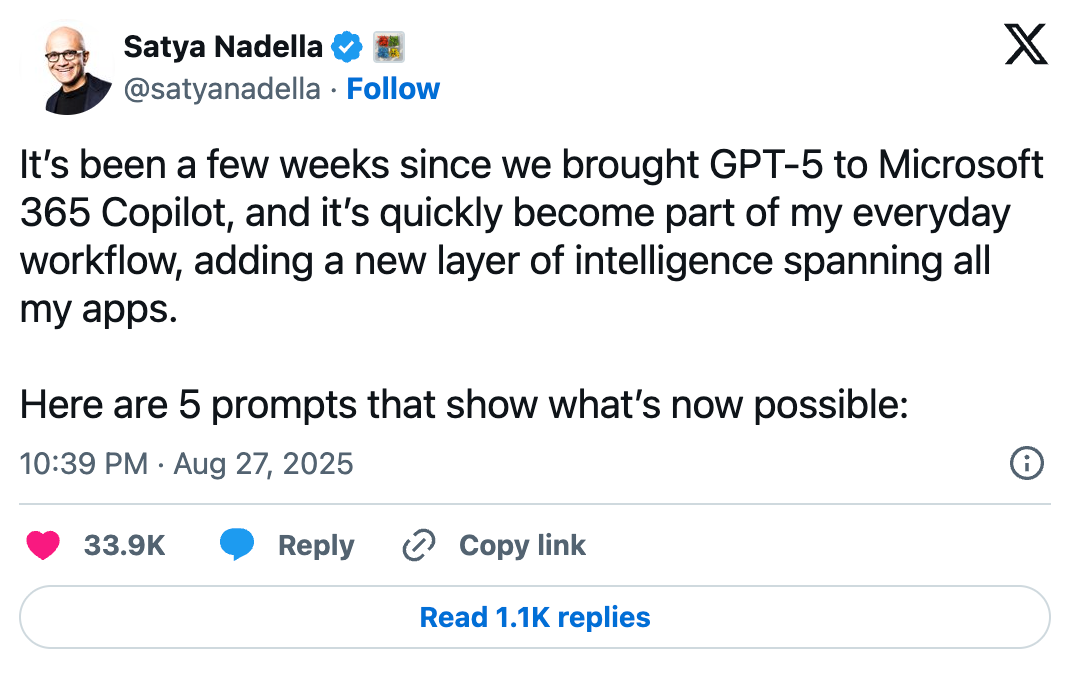Viewport: 1072px width, 674px height.
Task: Open the @satyanadella handle link
Action: click(222, 89)
